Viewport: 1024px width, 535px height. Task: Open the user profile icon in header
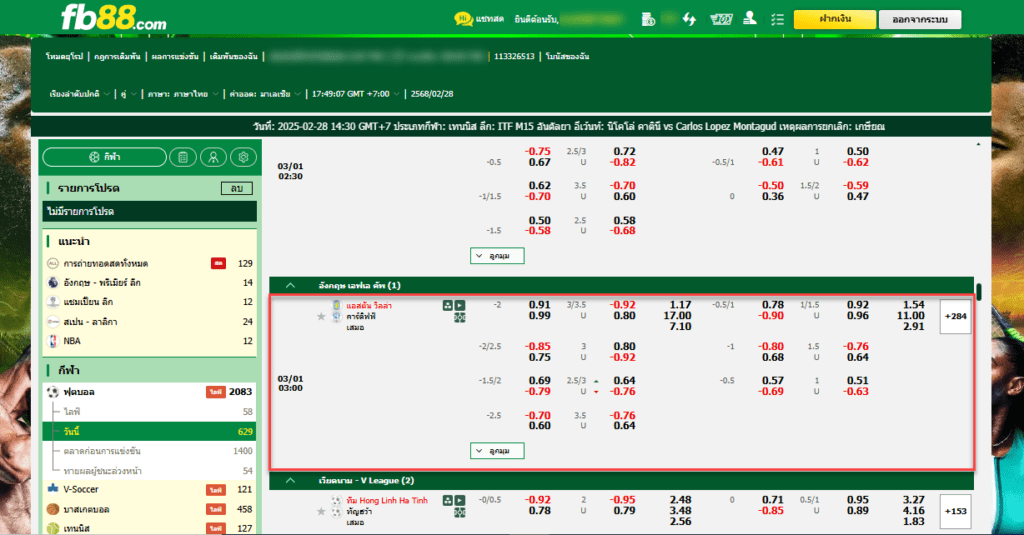pyautogui.click(x=750, y=18)
